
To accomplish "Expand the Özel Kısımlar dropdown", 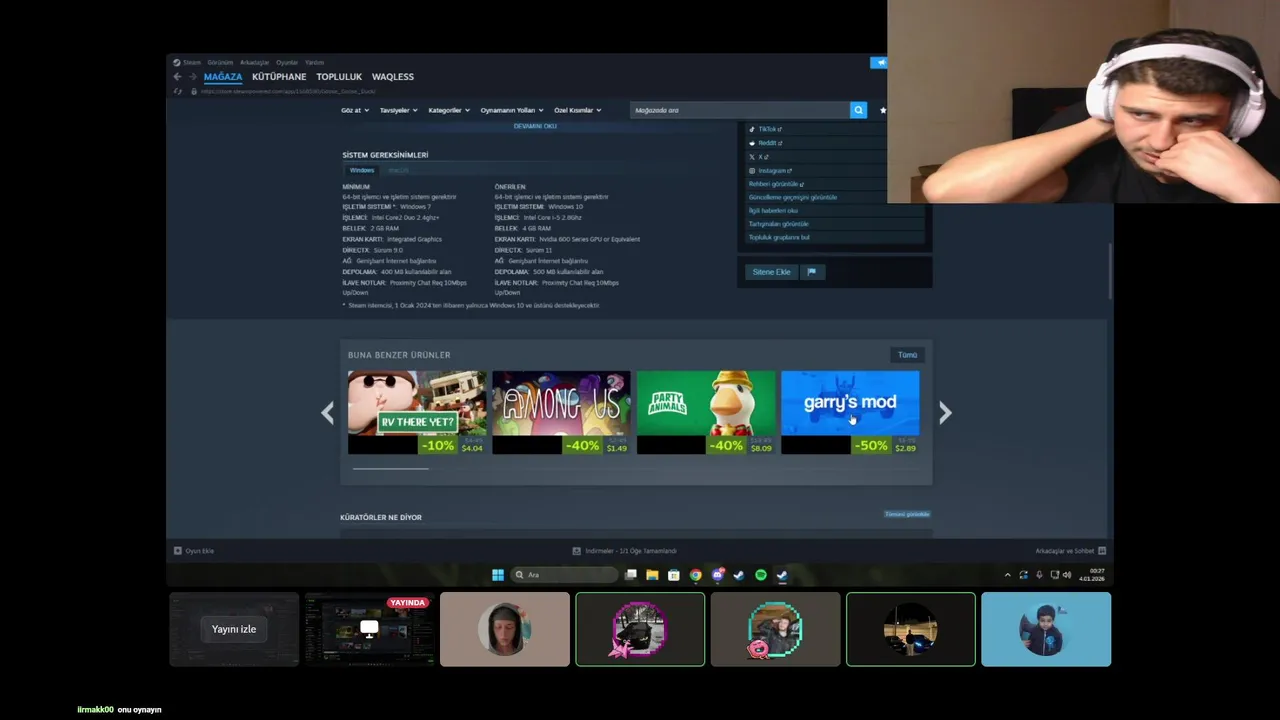I will [x=578, y=110].
